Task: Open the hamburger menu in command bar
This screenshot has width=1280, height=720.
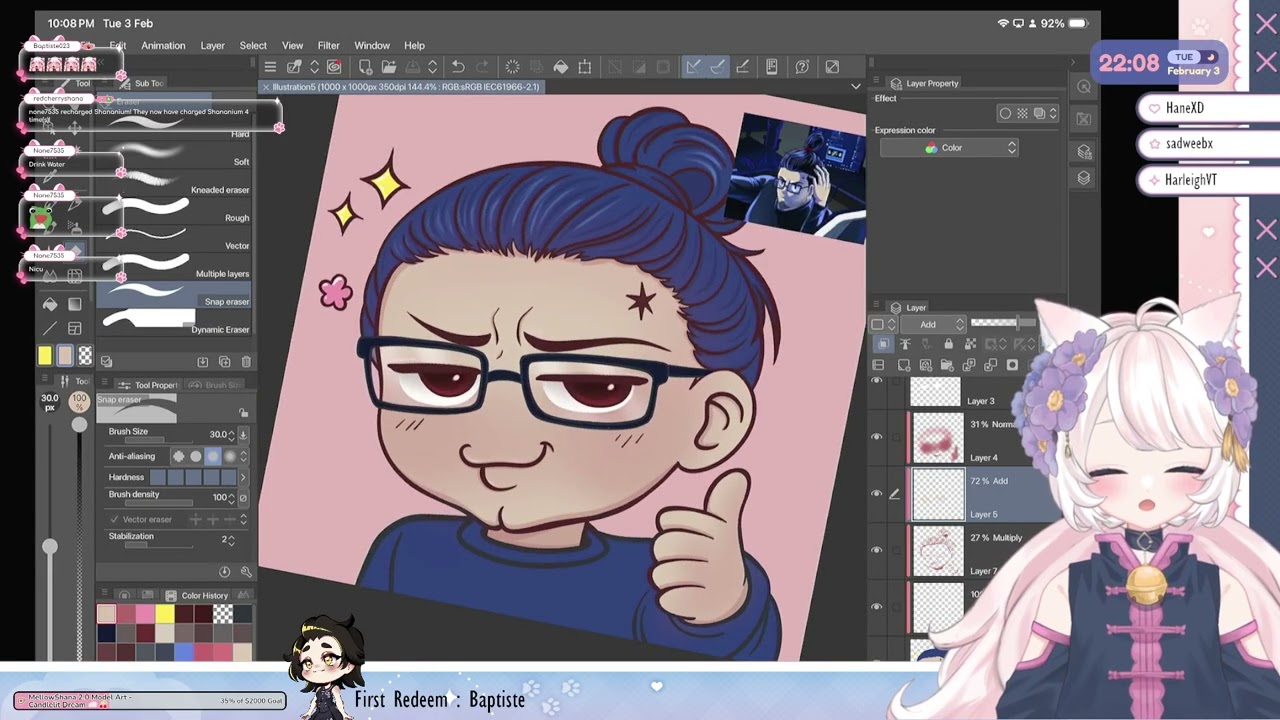Action: coord(270,67)
